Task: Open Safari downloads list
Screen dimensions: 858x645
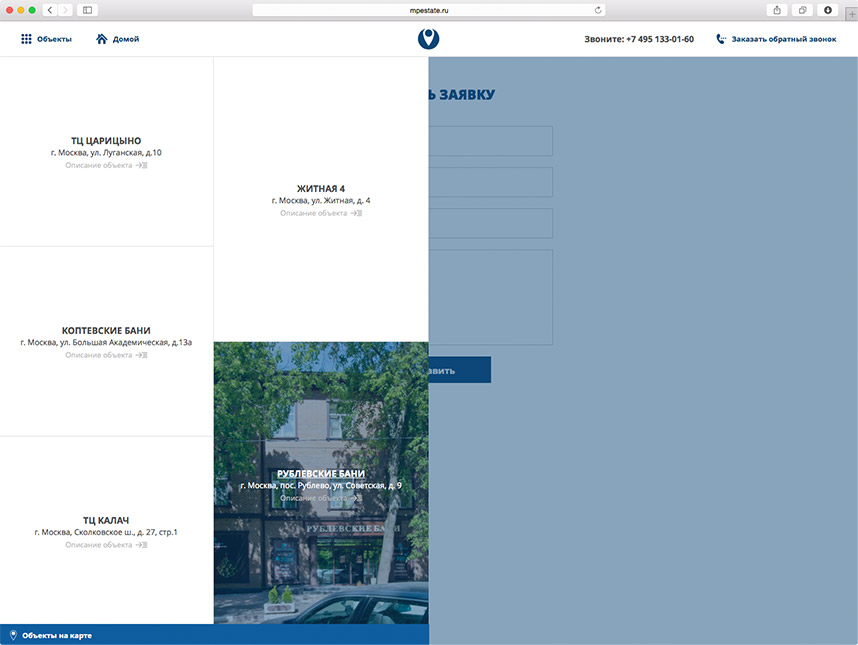Action: tap(828, 10)
